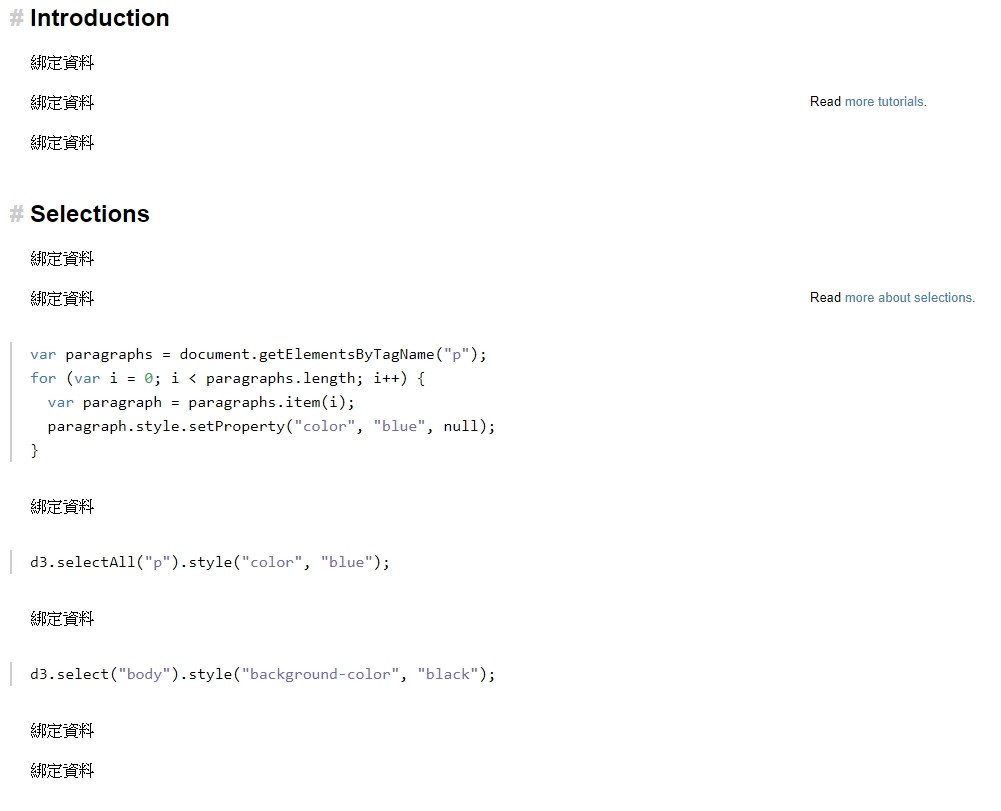The image size is (1001, 811).
Task: Open the "more tutorials" link
Action: (885, 102)
